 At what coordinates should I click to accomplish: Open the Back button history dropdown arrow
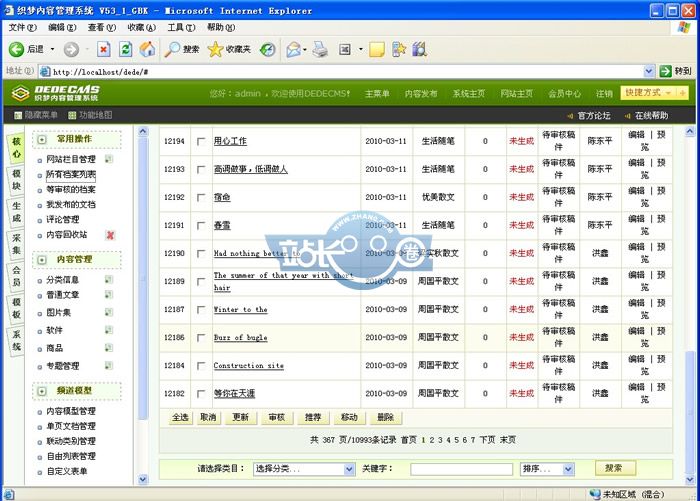(x=52, y=49)
